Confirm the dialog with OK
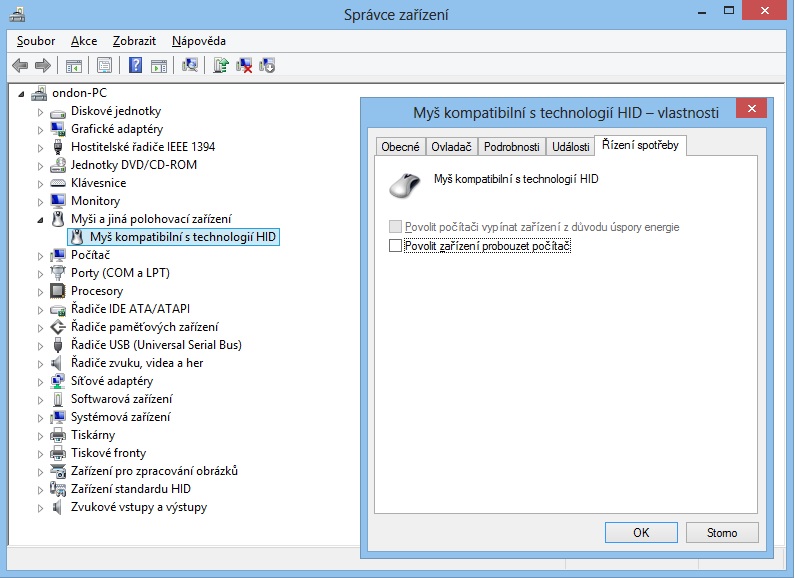 [641, 532]
